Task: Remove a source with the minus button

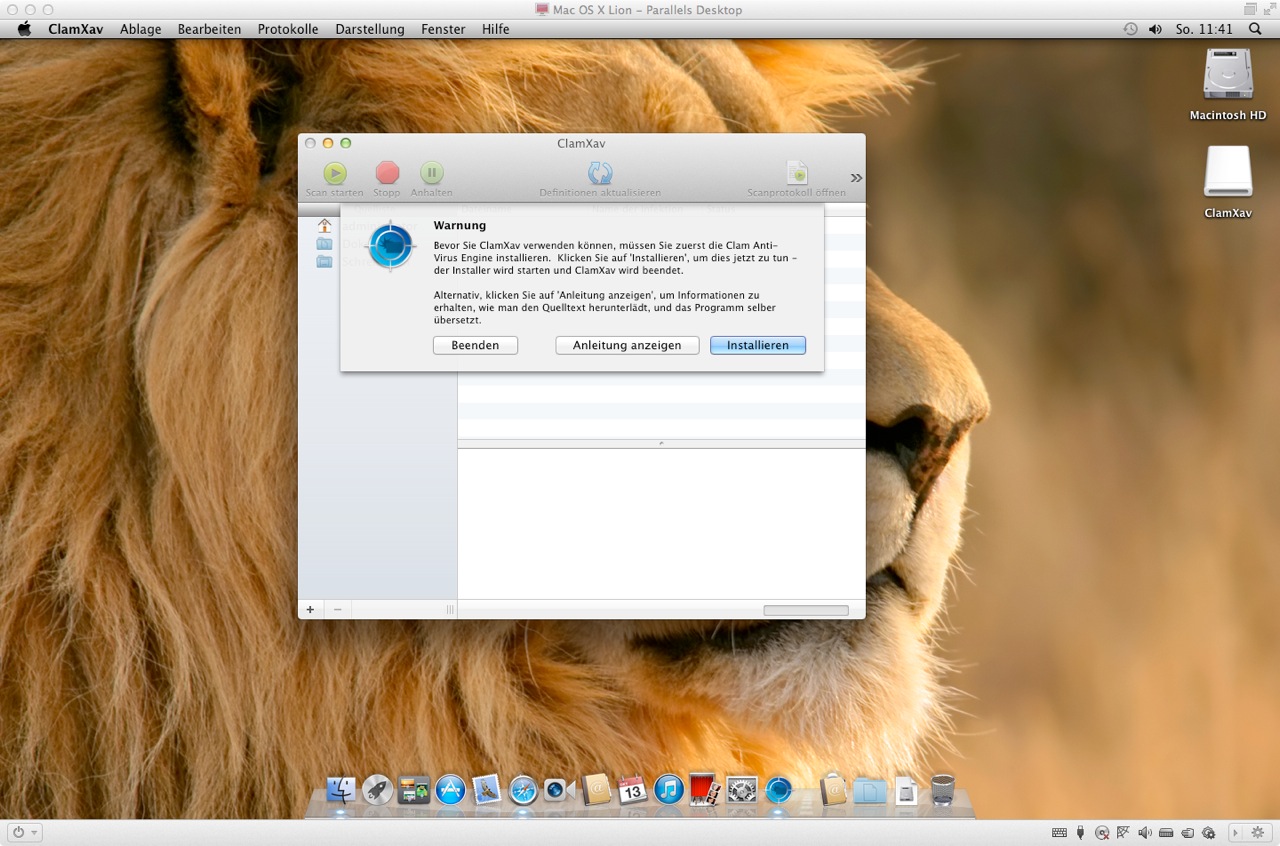Action: tap(337, 609)
